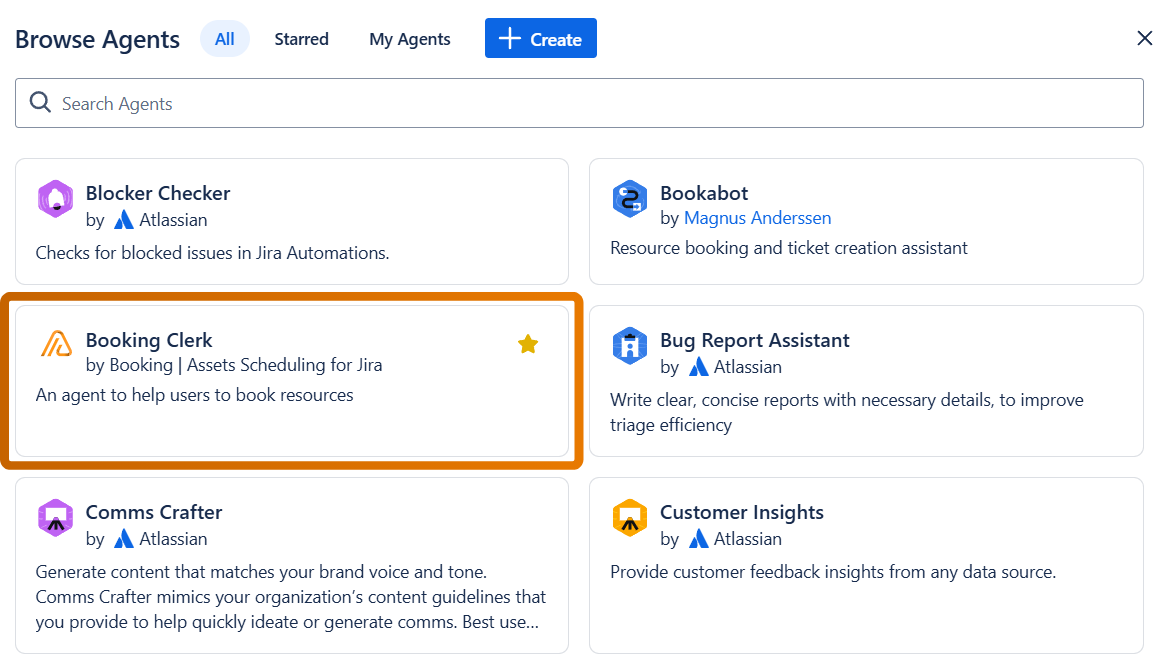
Task: Click the Comms Crafter agent icon
Action: [x=56, y=518]
